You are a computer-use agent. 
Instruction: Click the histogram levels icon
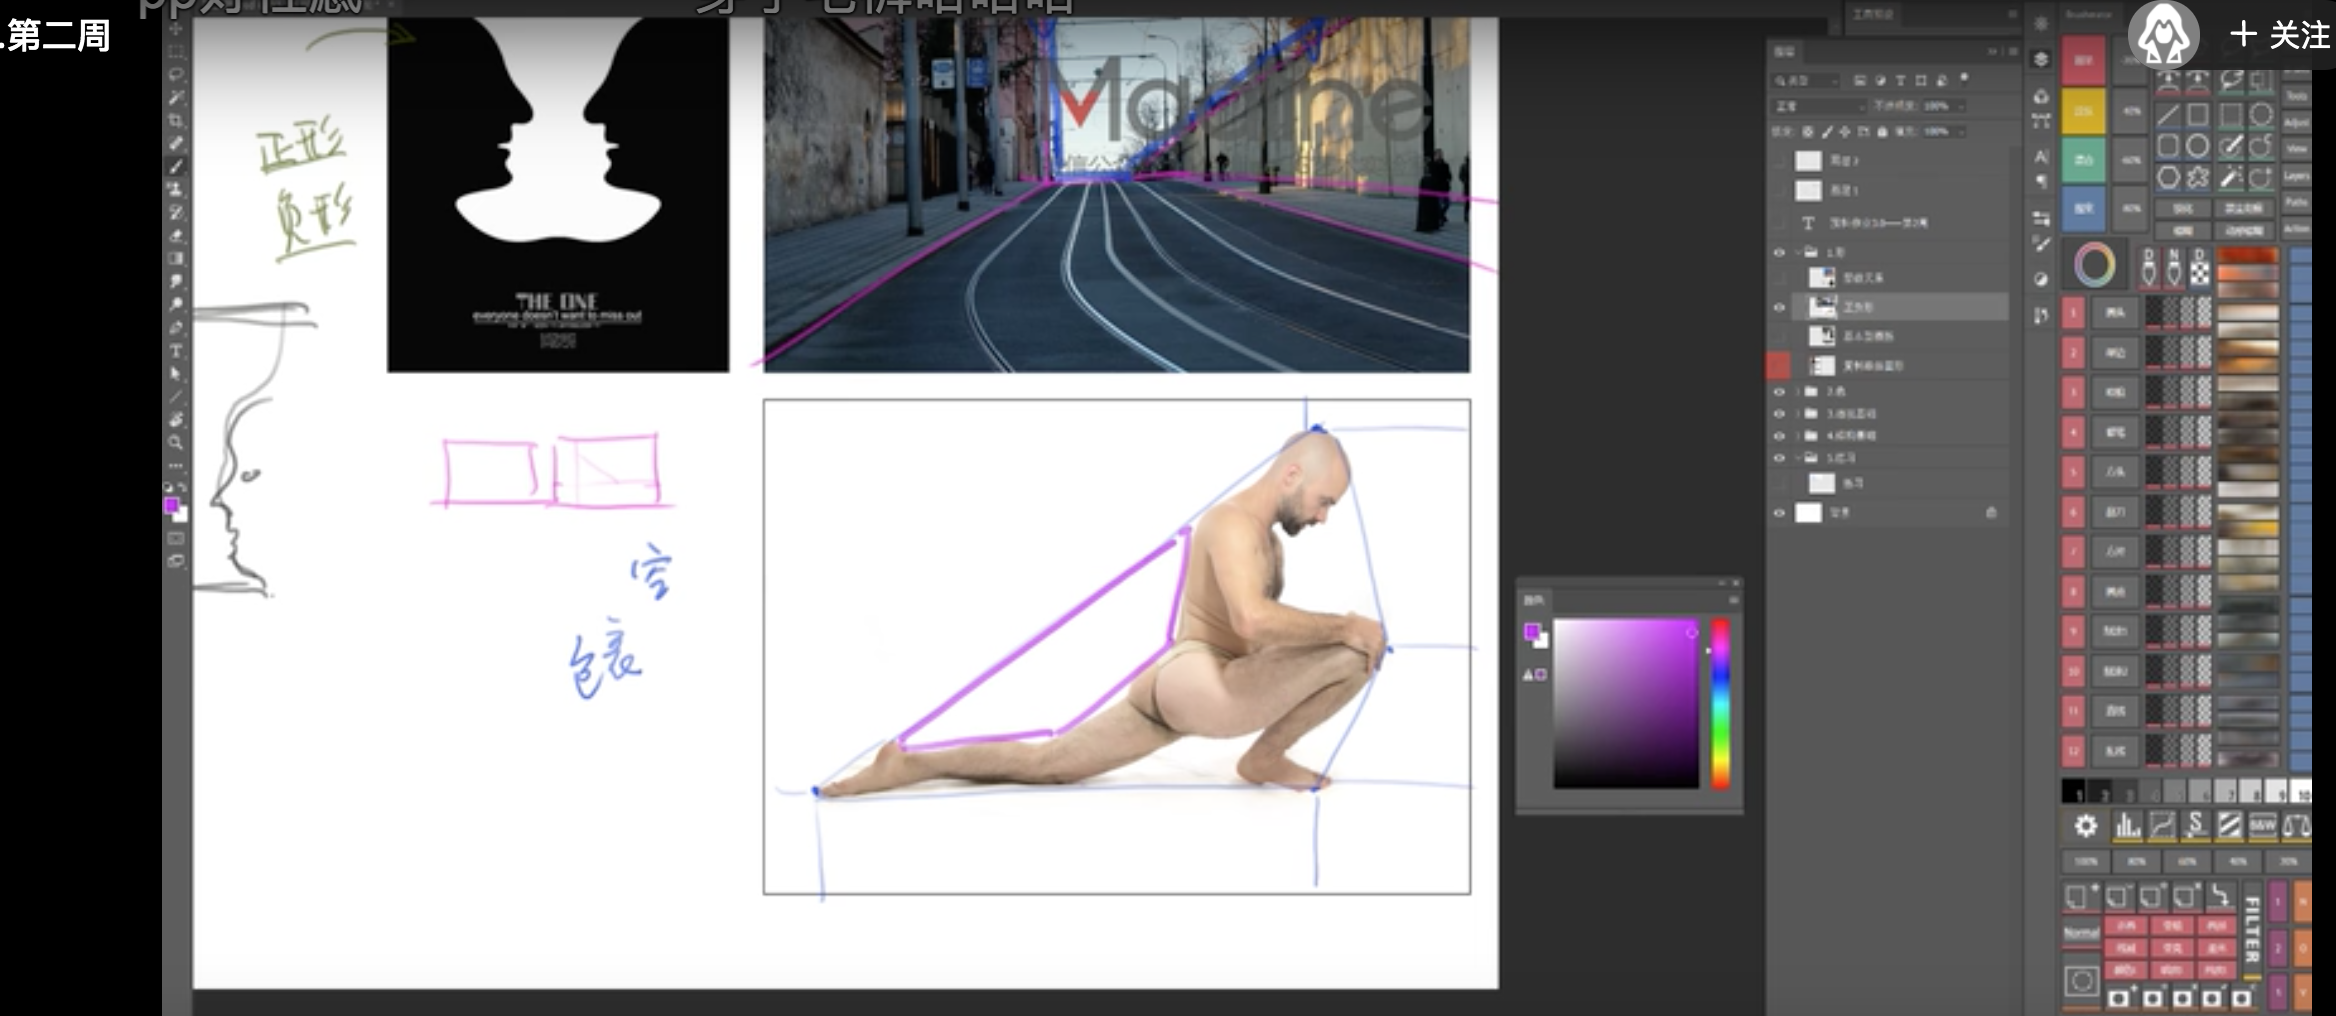2128,826
